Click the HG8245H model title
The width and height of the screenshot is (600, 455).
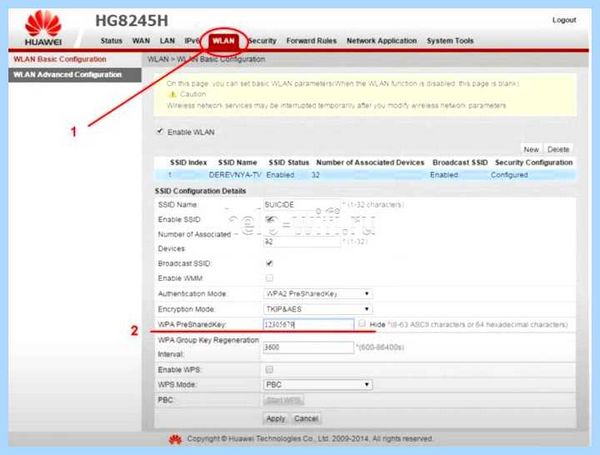(132, 21)
